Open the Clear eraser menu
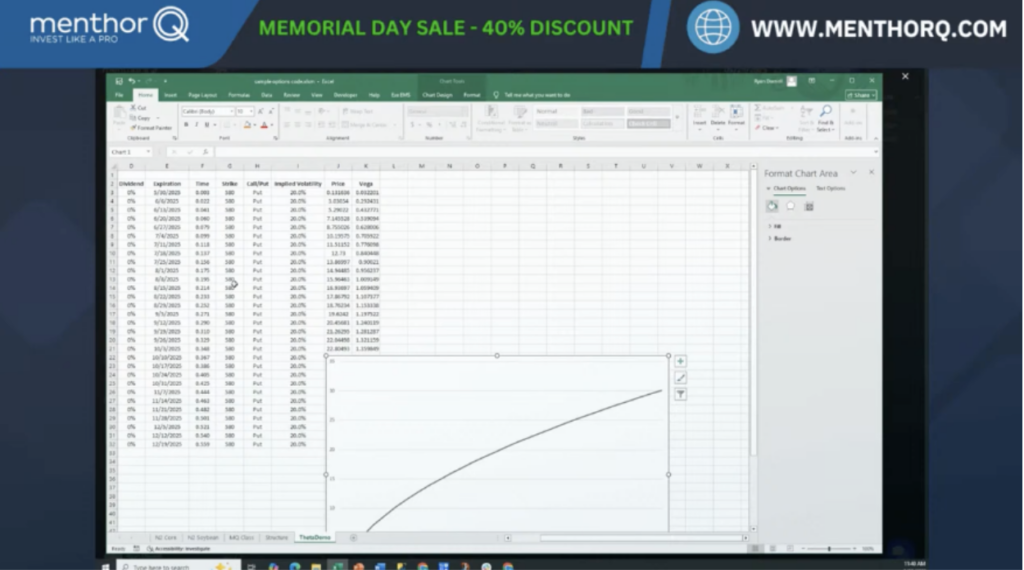This screenshot has width=1024, height=570. 767,128
